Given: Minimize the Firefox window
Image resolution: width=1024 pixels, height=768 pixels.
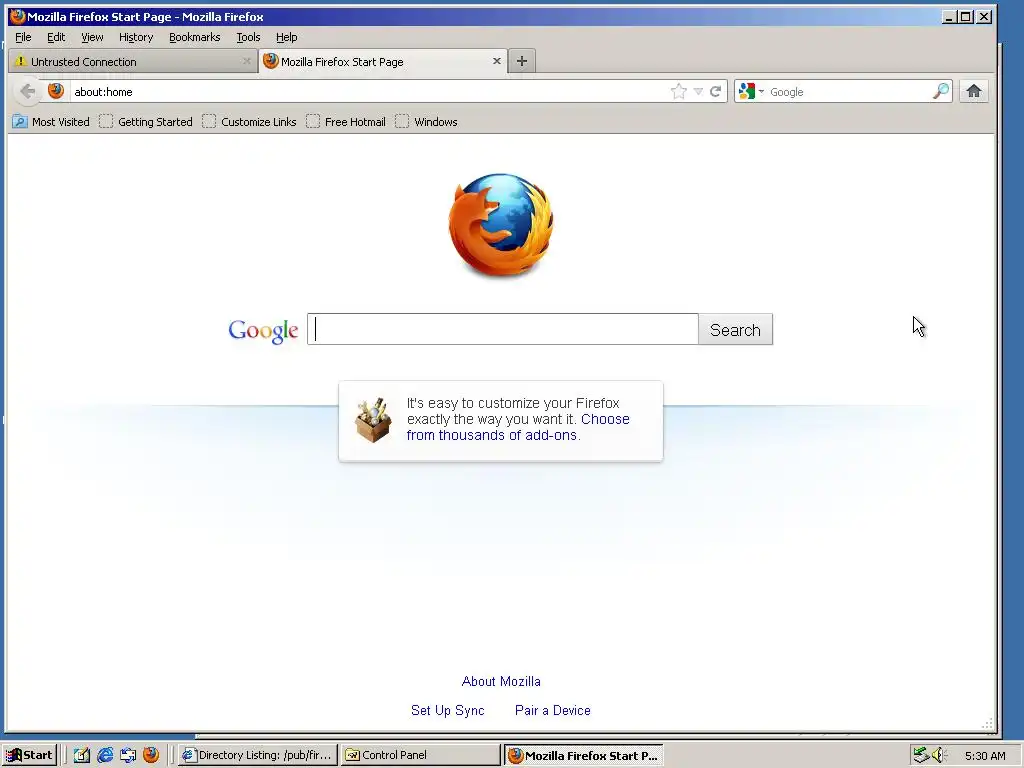Looking at the screenshot, I should 950,16.
